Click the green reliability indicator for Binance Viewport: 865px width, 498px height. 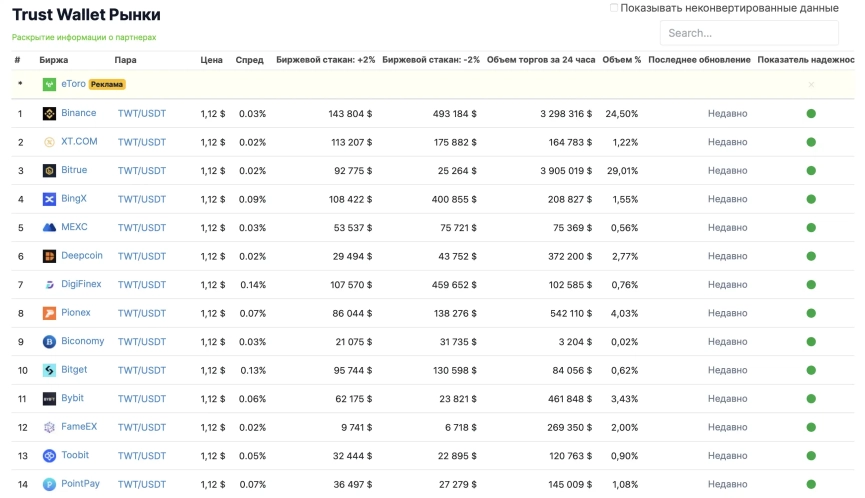[811, 114]
